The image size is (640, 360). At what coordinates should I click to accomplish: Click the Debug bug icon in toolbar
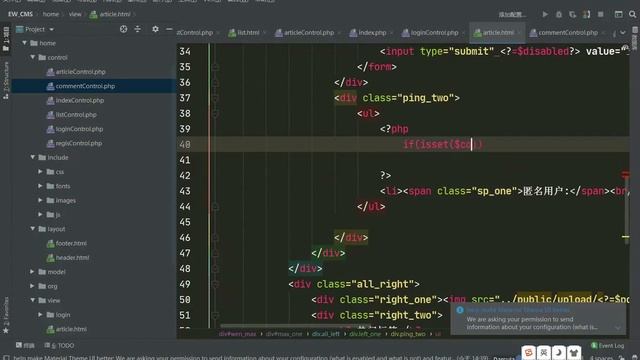(559, 14)
